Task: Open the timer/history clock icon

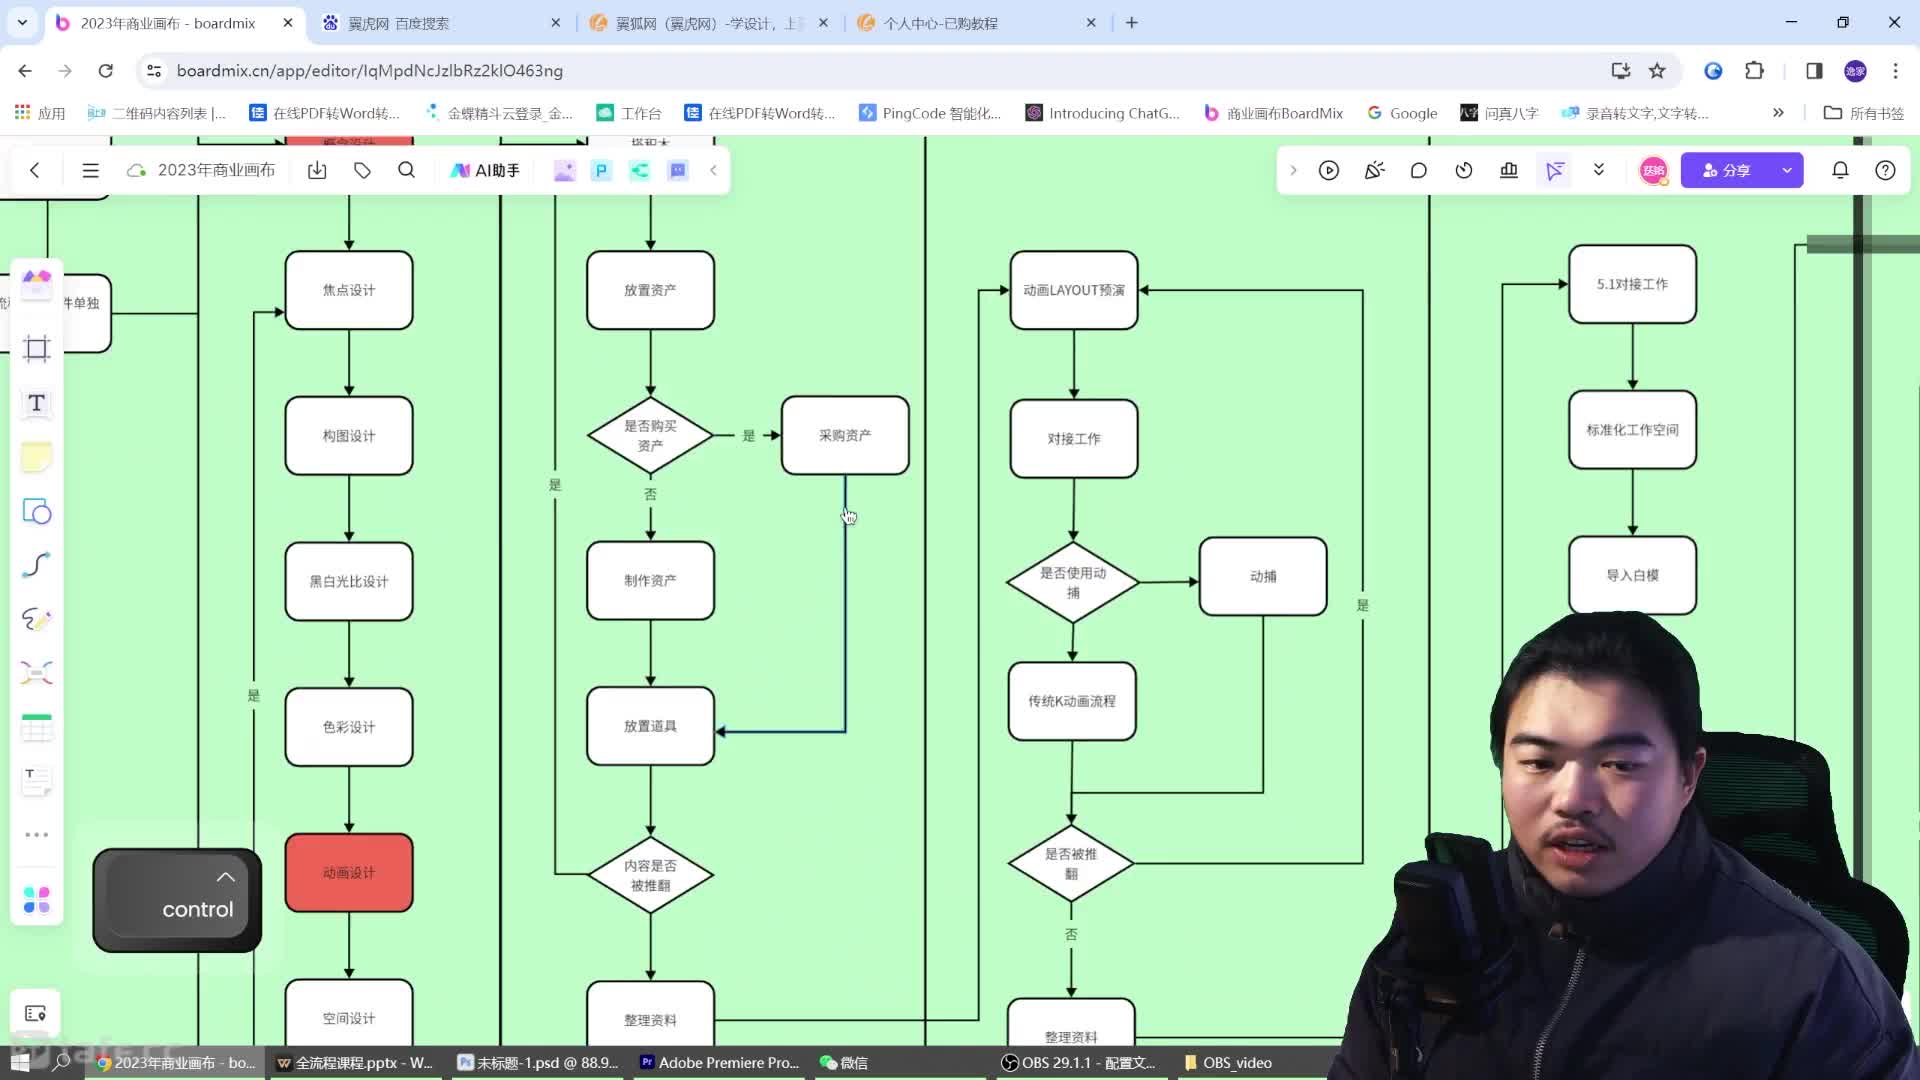Action: (x=1464, y=170)
